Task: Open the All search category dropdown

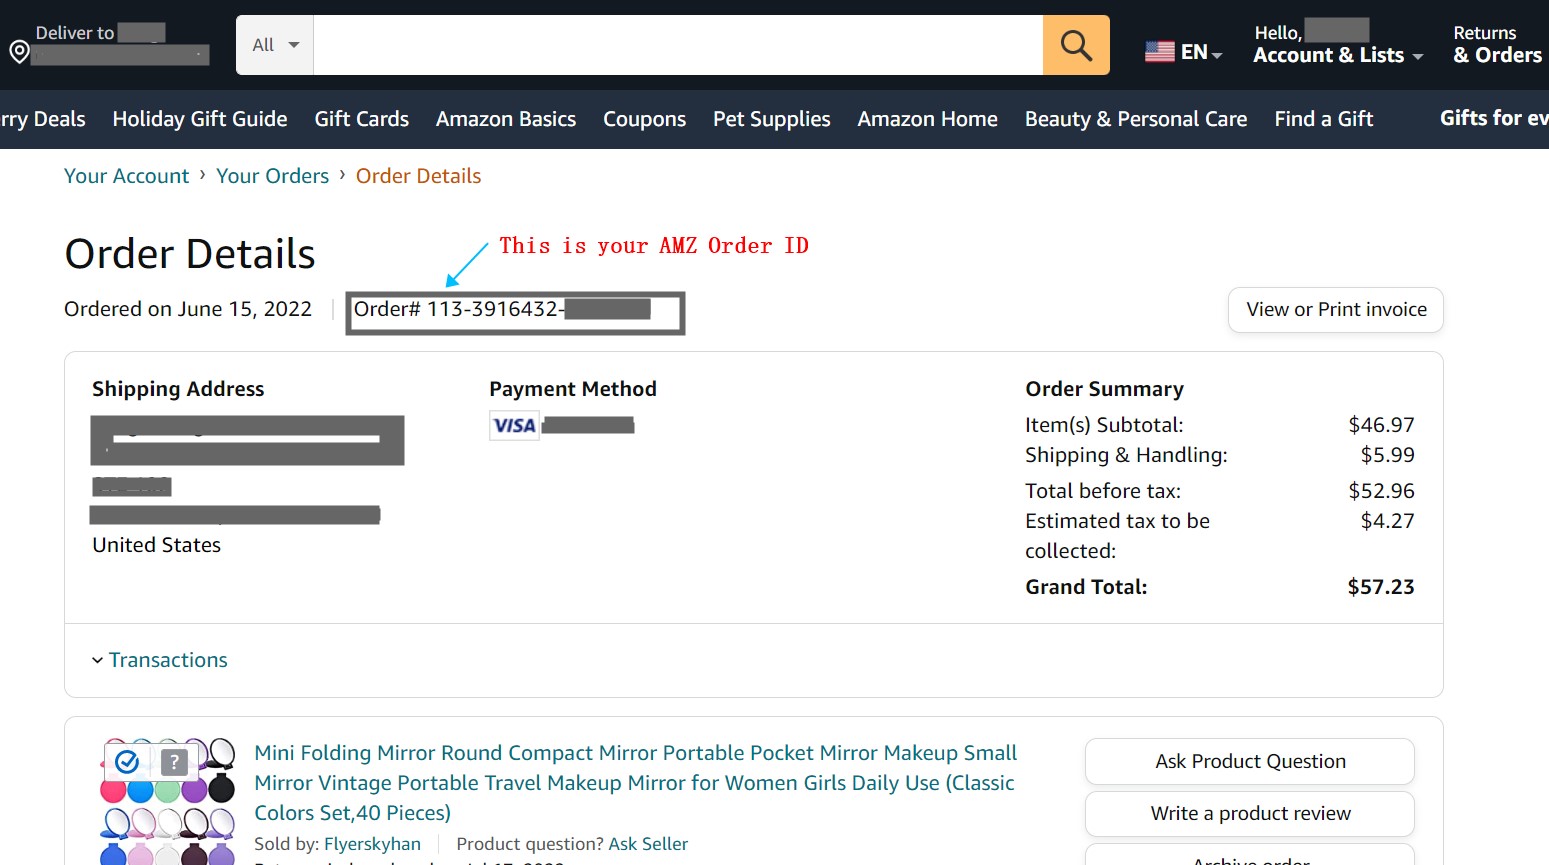Action: pyautogui.click(x=273, y=44)
